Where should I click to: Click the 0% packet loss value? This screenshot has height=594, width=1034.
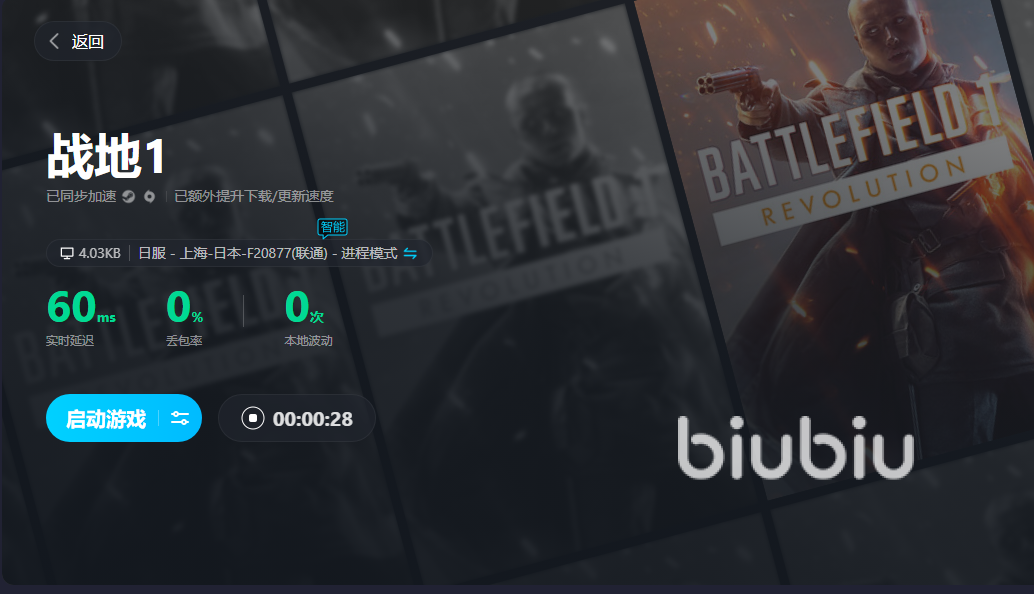coord(184,307)
